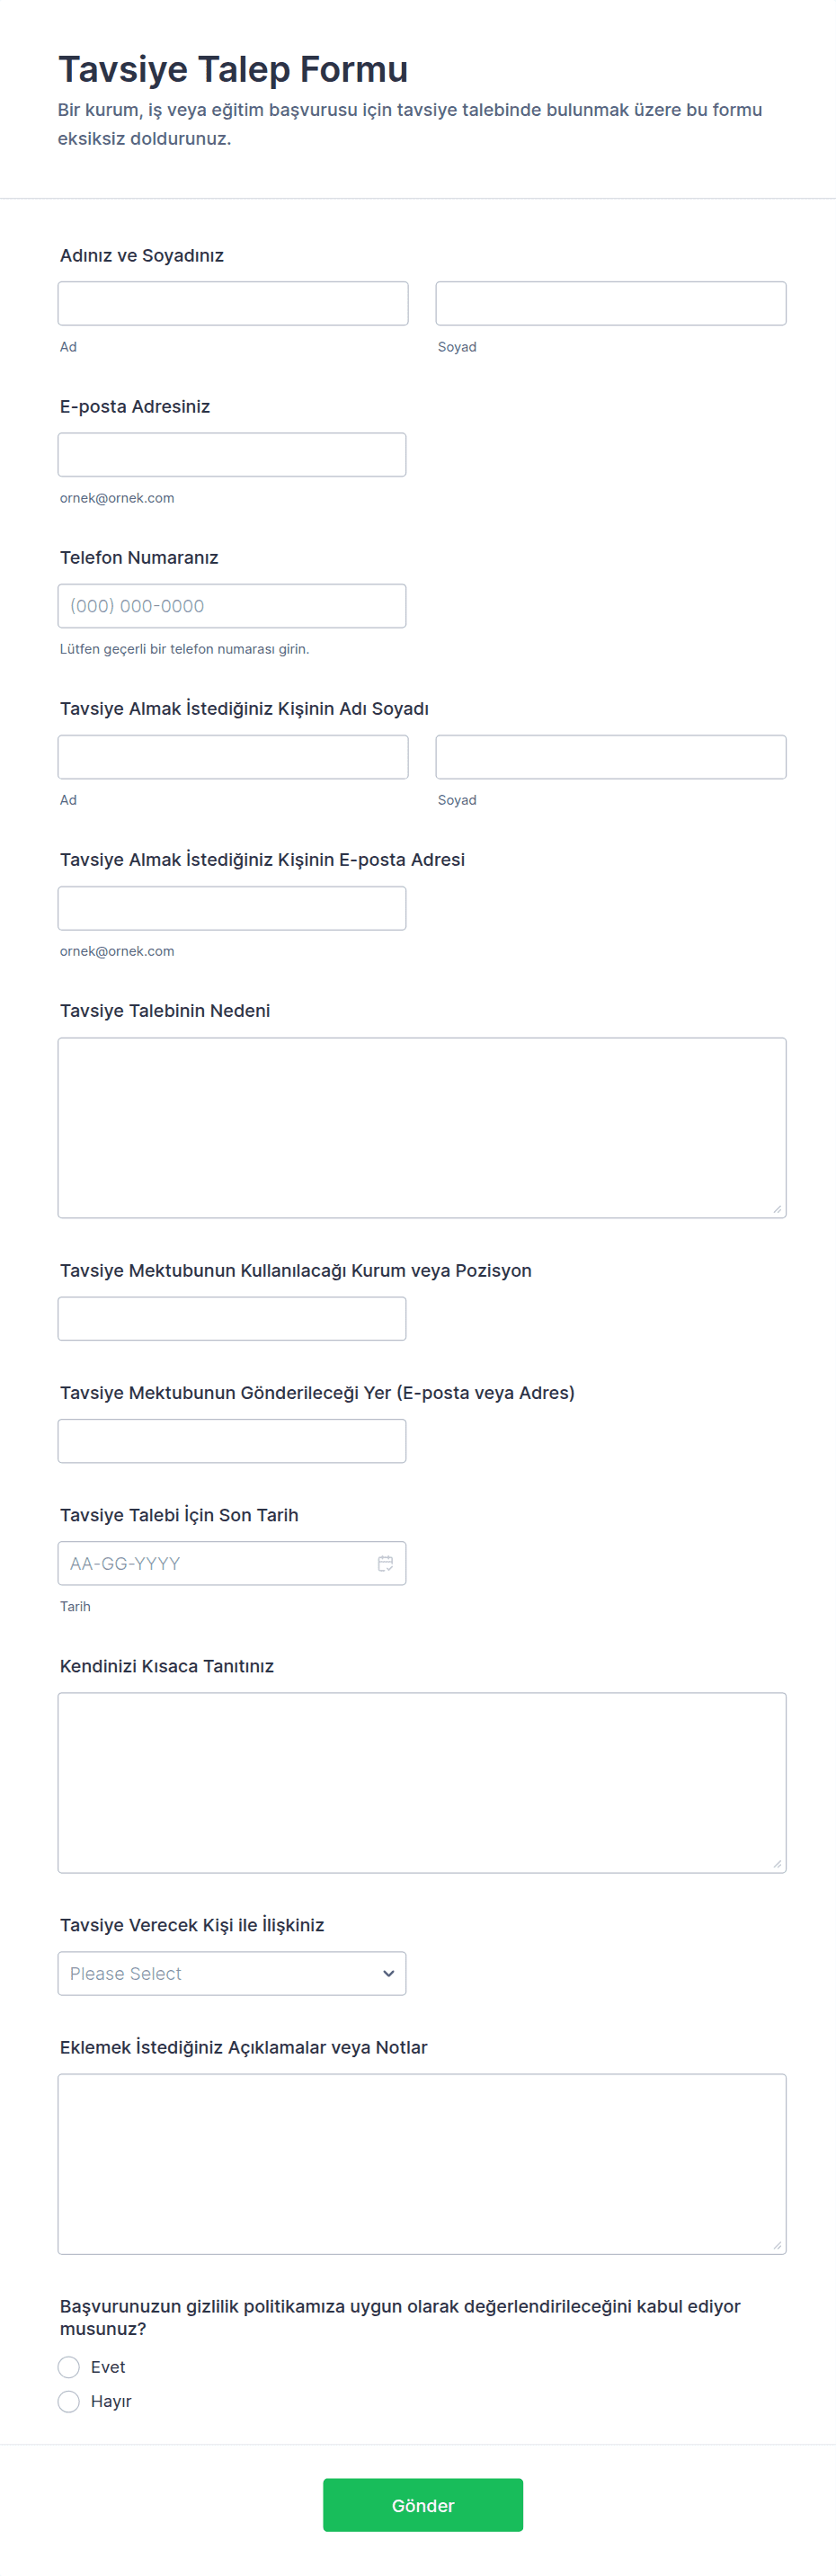Click resize handle of Açıklamalar veya Notlar textarea
The width and height of the screenshot is (836, 2576).
point(777,2245)
